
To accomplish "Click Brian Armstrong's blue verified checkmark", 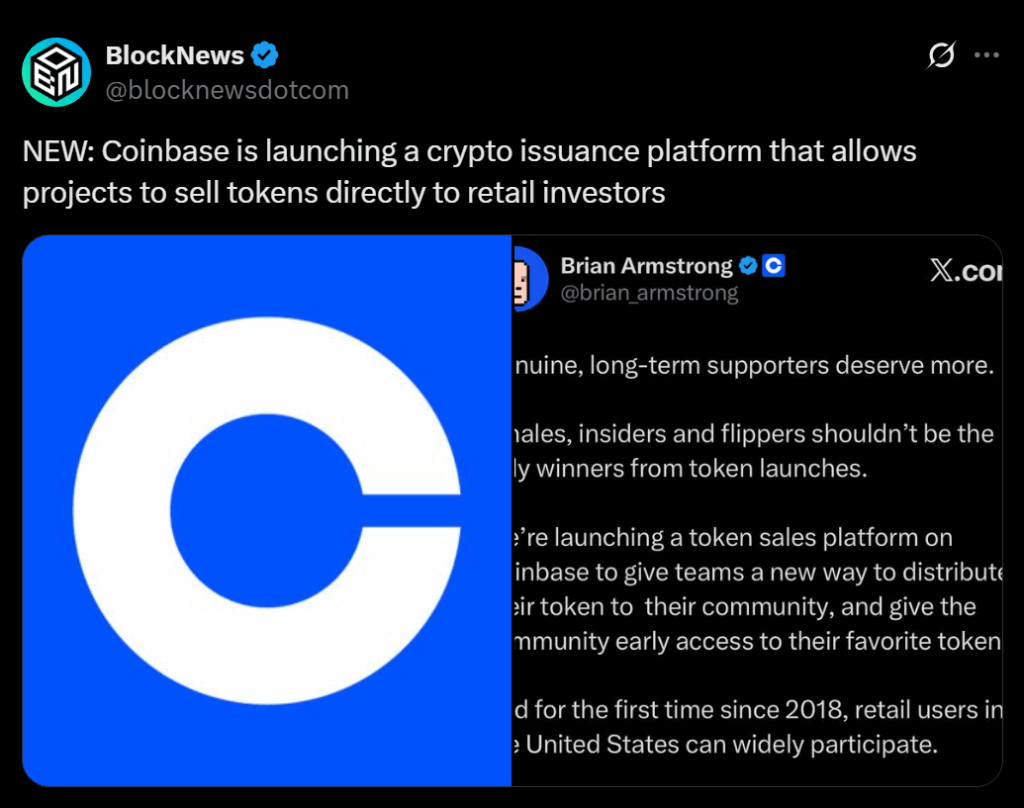I will coord(747,266).
